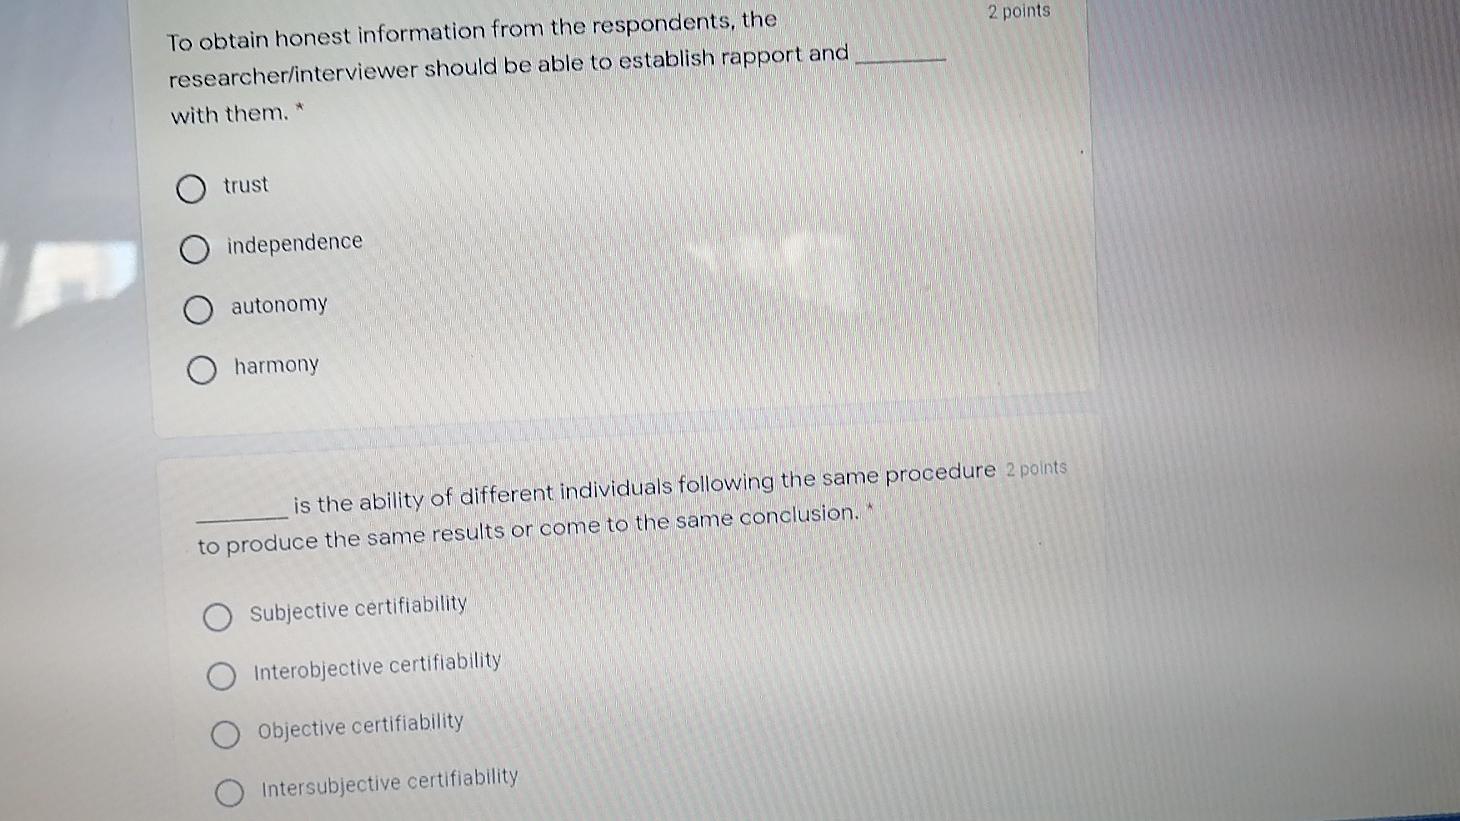This screenshot has height=821, width=1460.
Task: Click the certifiability question's '2 points' label
Action: click(x=1037, y=469)
